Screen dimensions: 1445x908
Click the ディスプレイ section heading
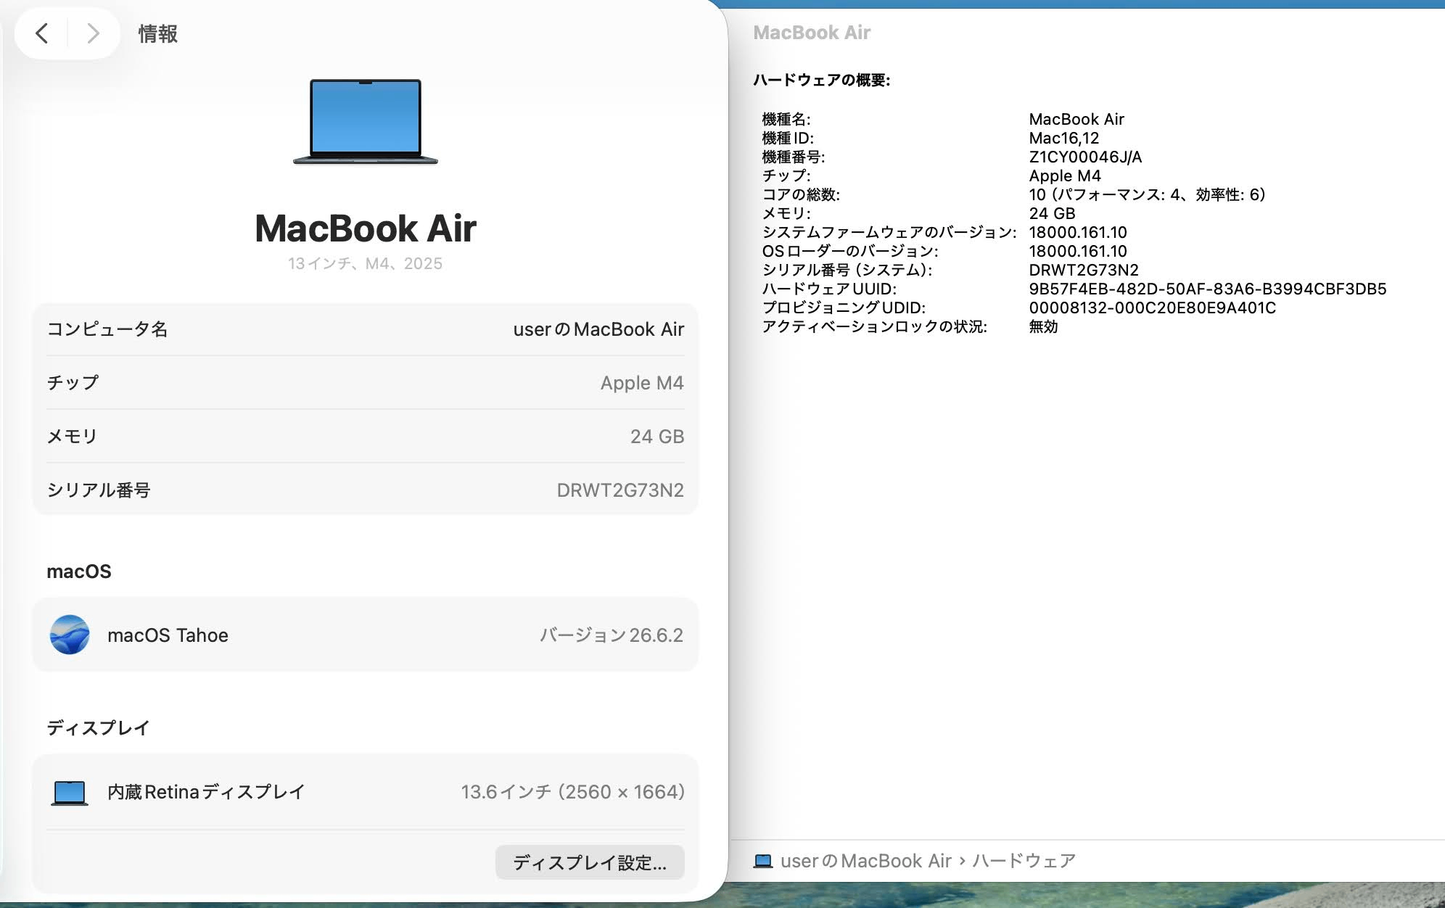98,728
